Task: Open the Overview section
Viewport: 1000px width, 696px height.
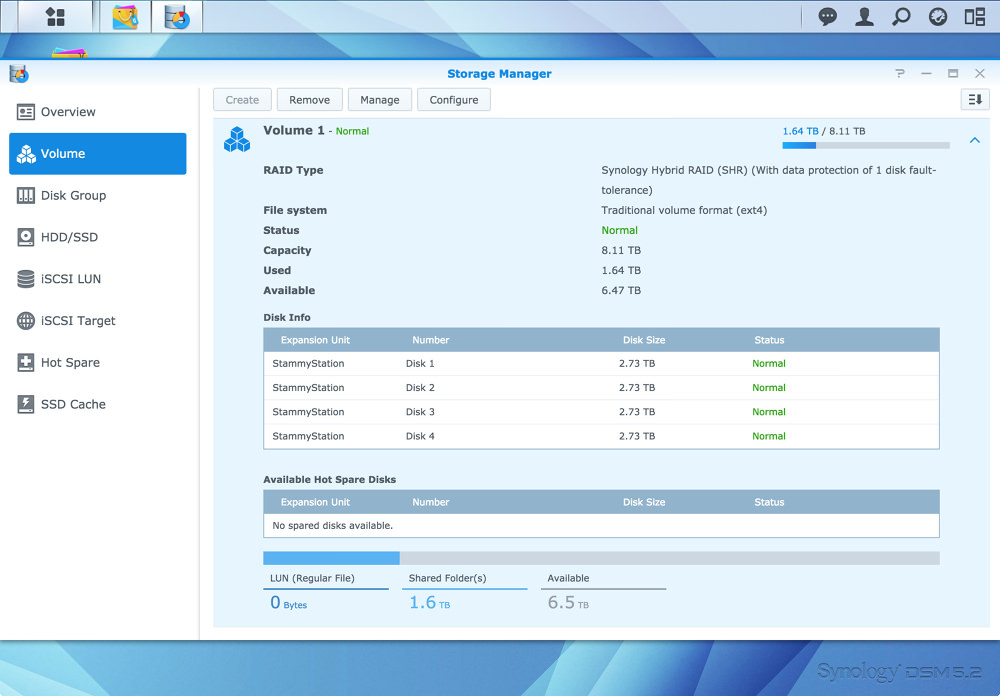Action: (x=68, y=112)
